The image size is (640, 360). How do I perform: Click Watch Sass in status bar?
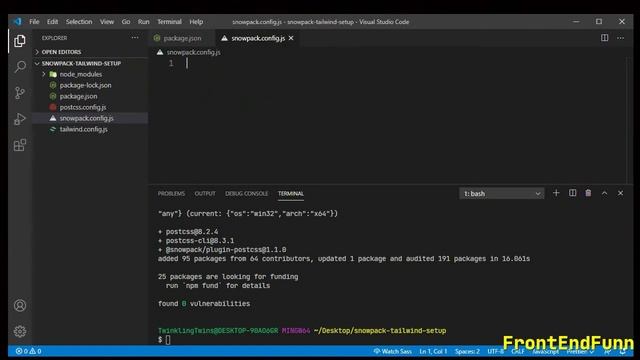tap(393, 351)
